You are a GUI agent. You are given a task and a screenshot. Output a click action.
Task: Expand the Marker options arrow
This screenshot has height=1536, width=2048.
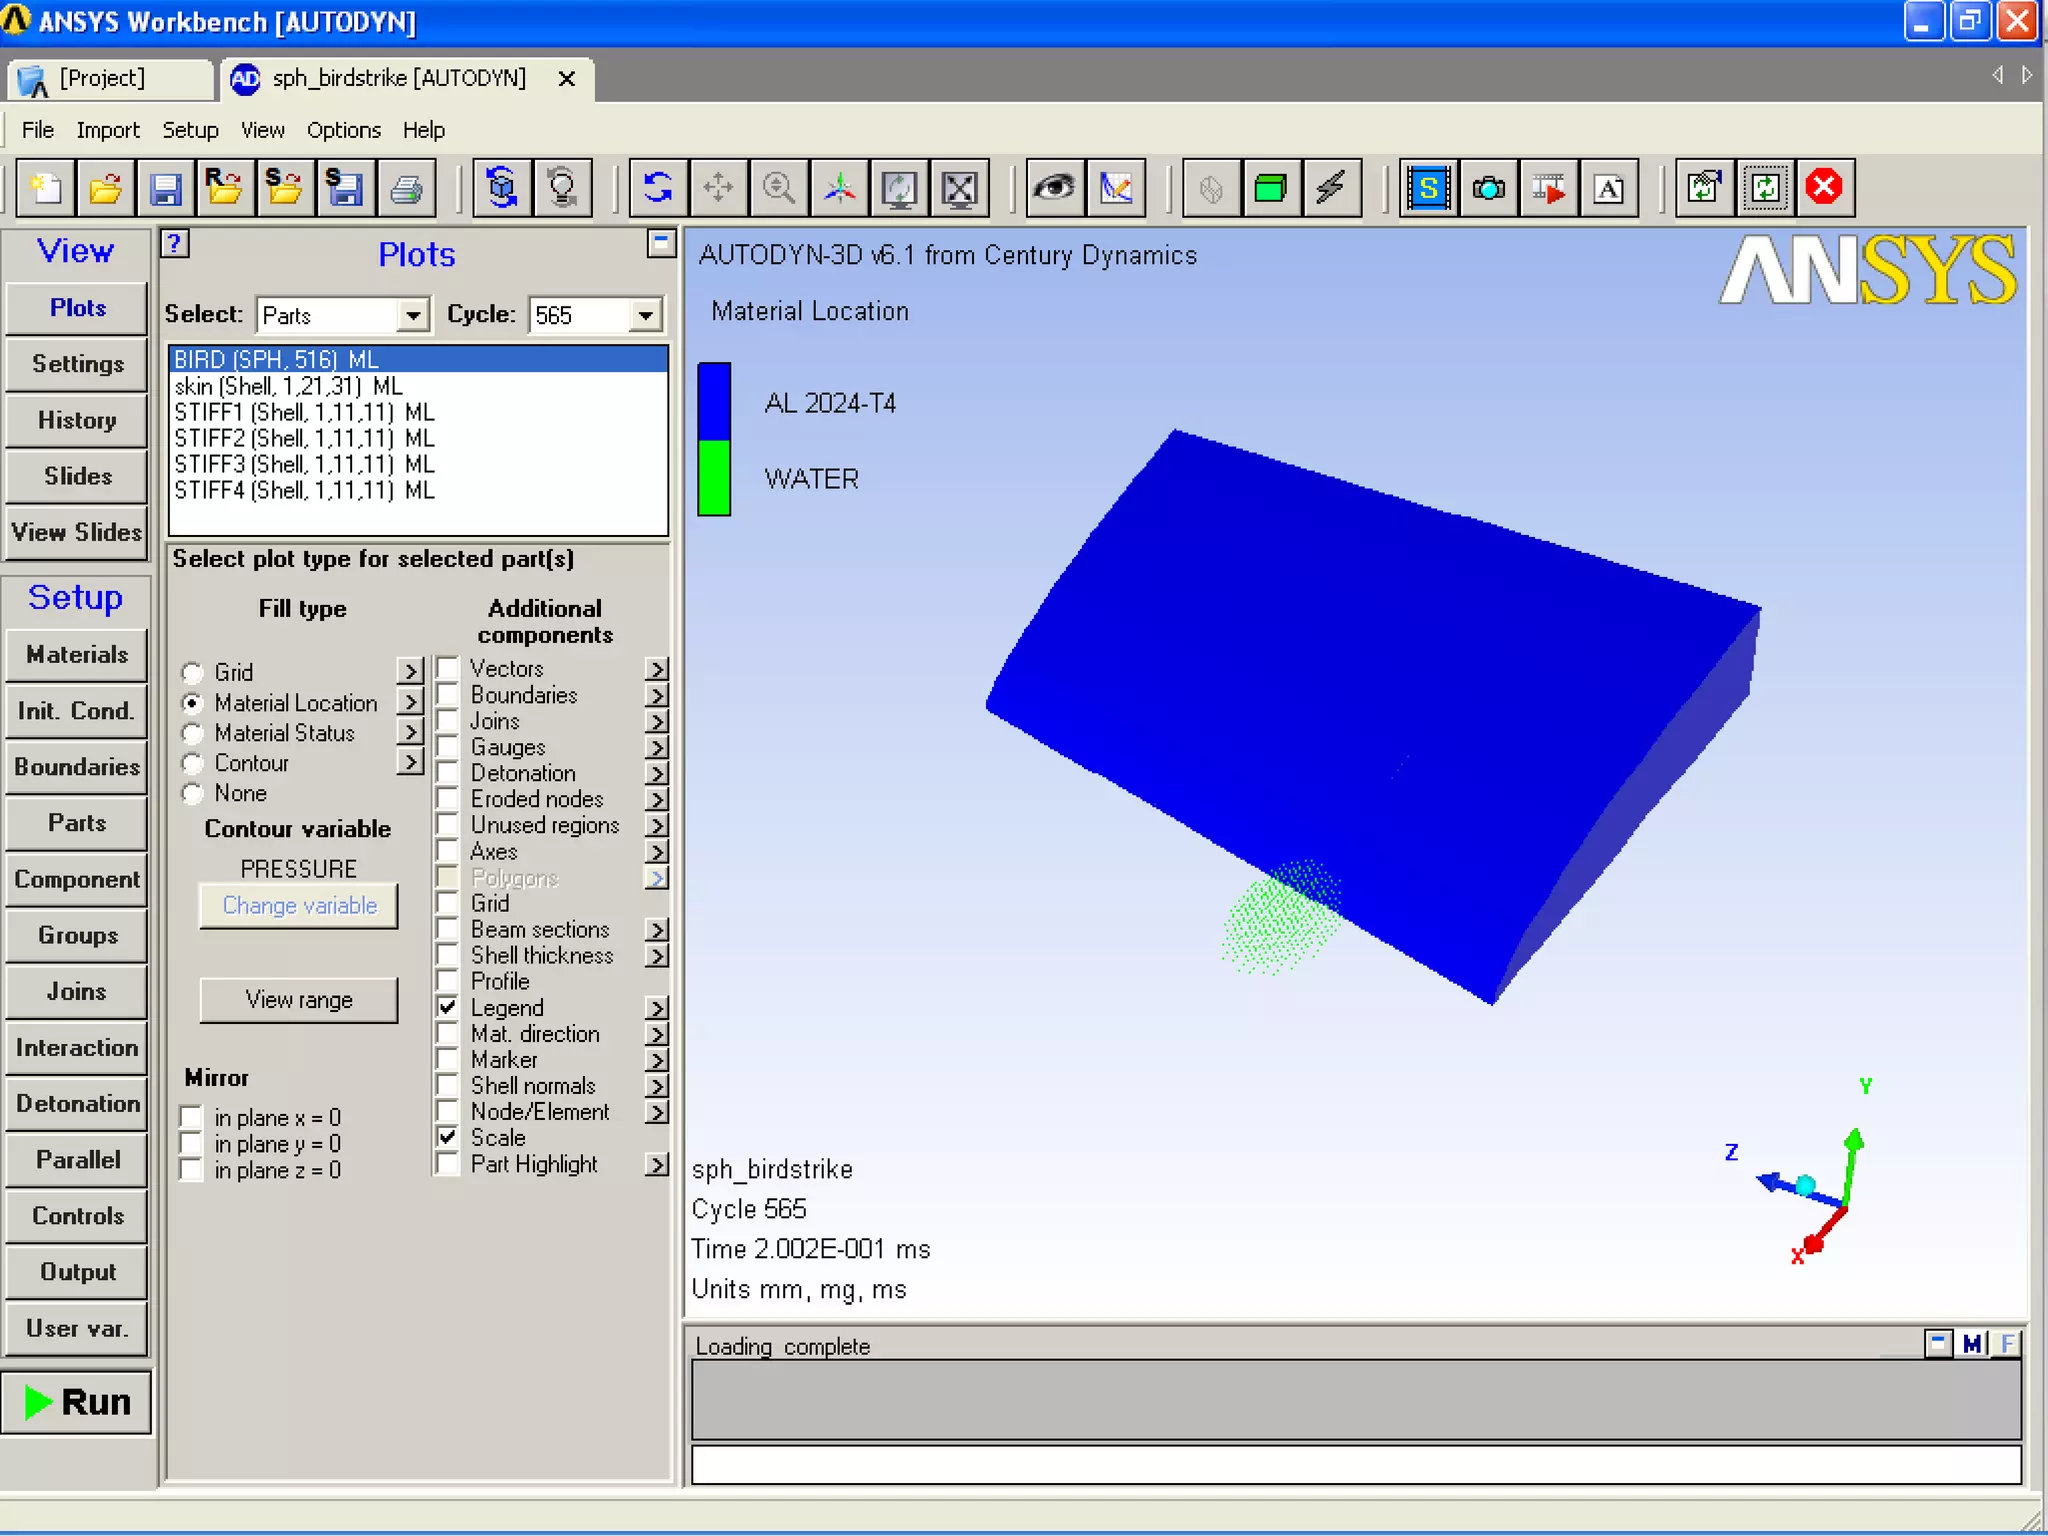pos(657,1060)
